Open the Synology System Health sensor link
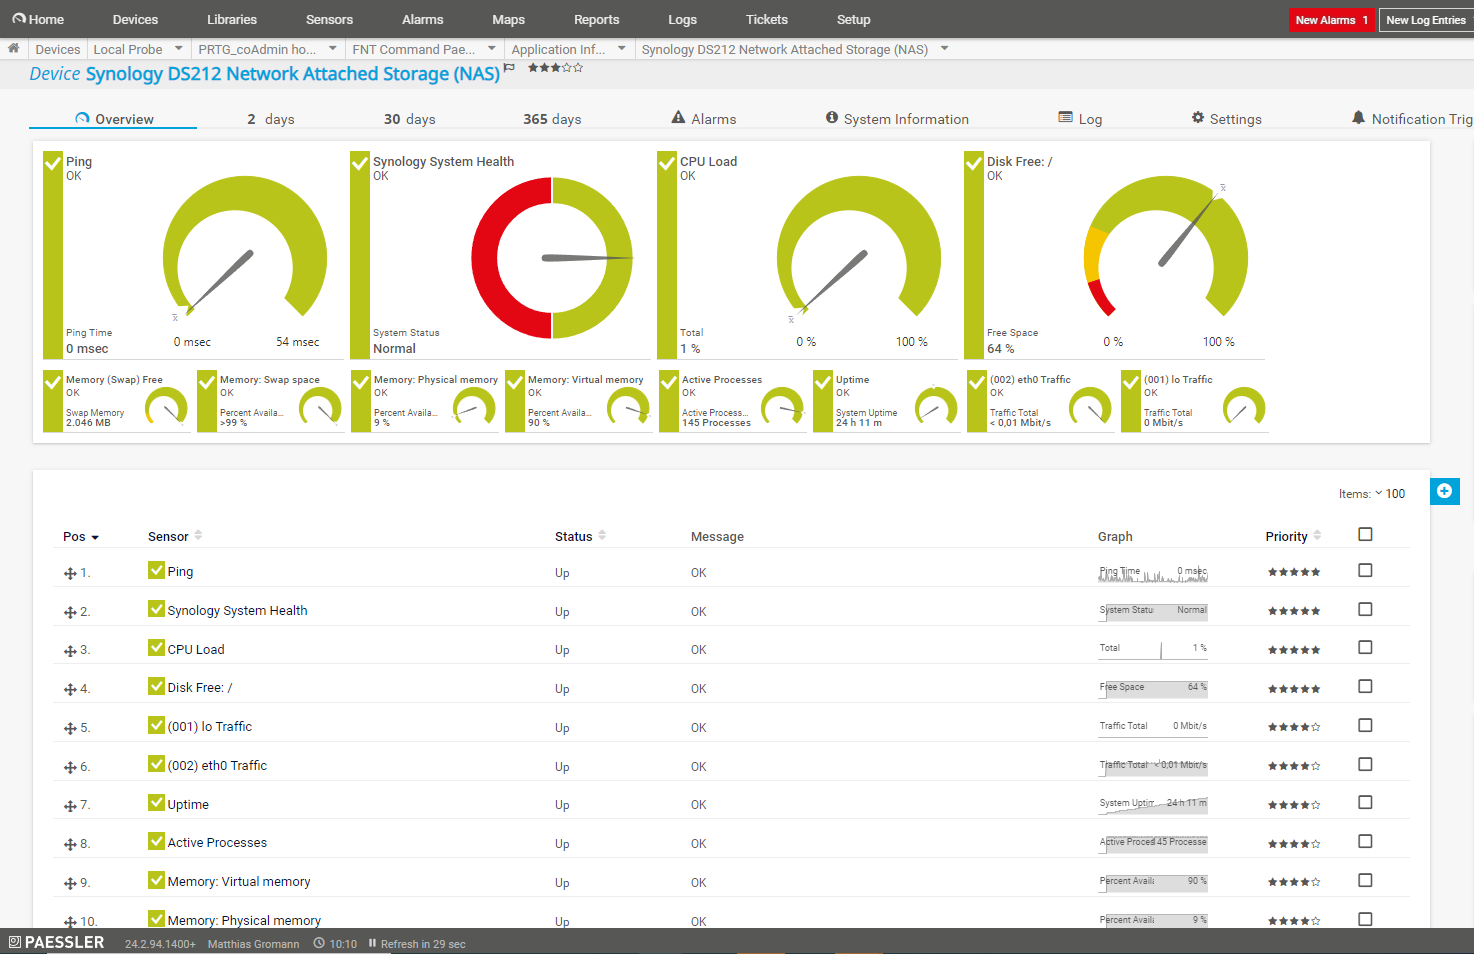This screenshot has width=1474, height=954. (237, 610)
